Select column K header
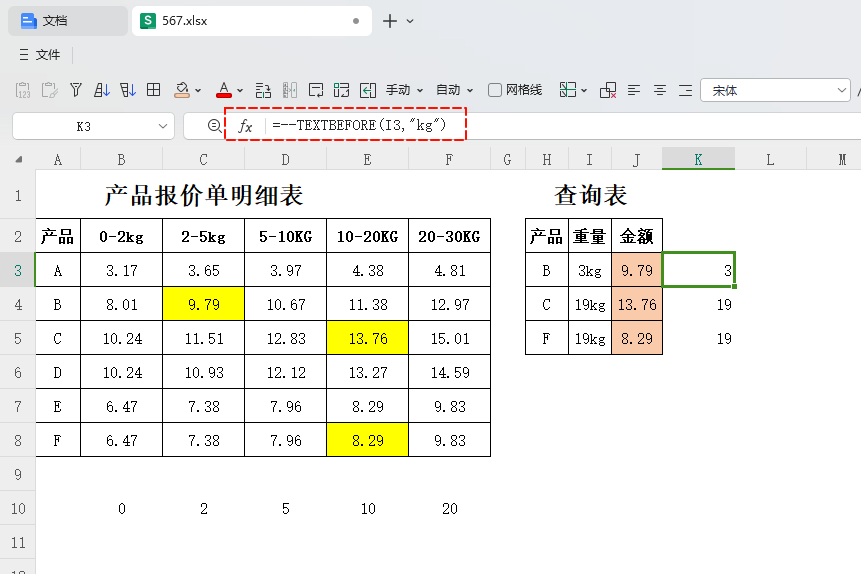861x574 pixels. 698,159
